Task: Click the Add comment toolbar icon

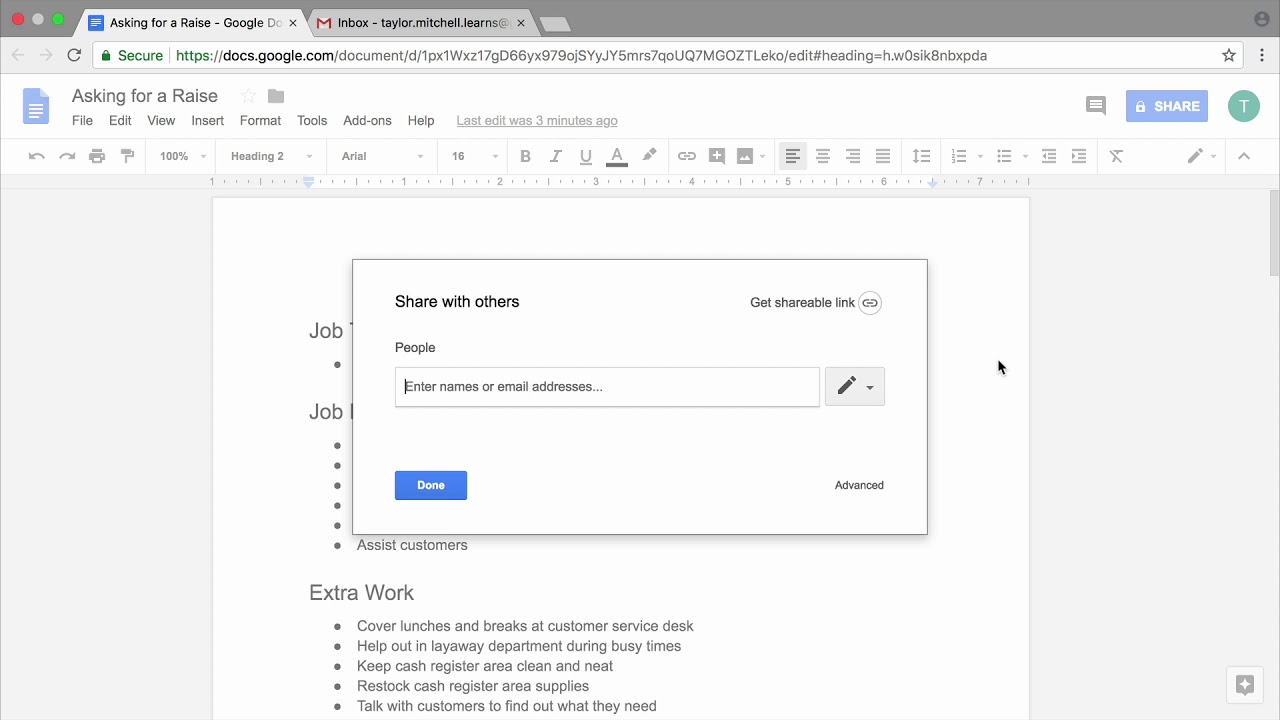Action: (717, 156)
